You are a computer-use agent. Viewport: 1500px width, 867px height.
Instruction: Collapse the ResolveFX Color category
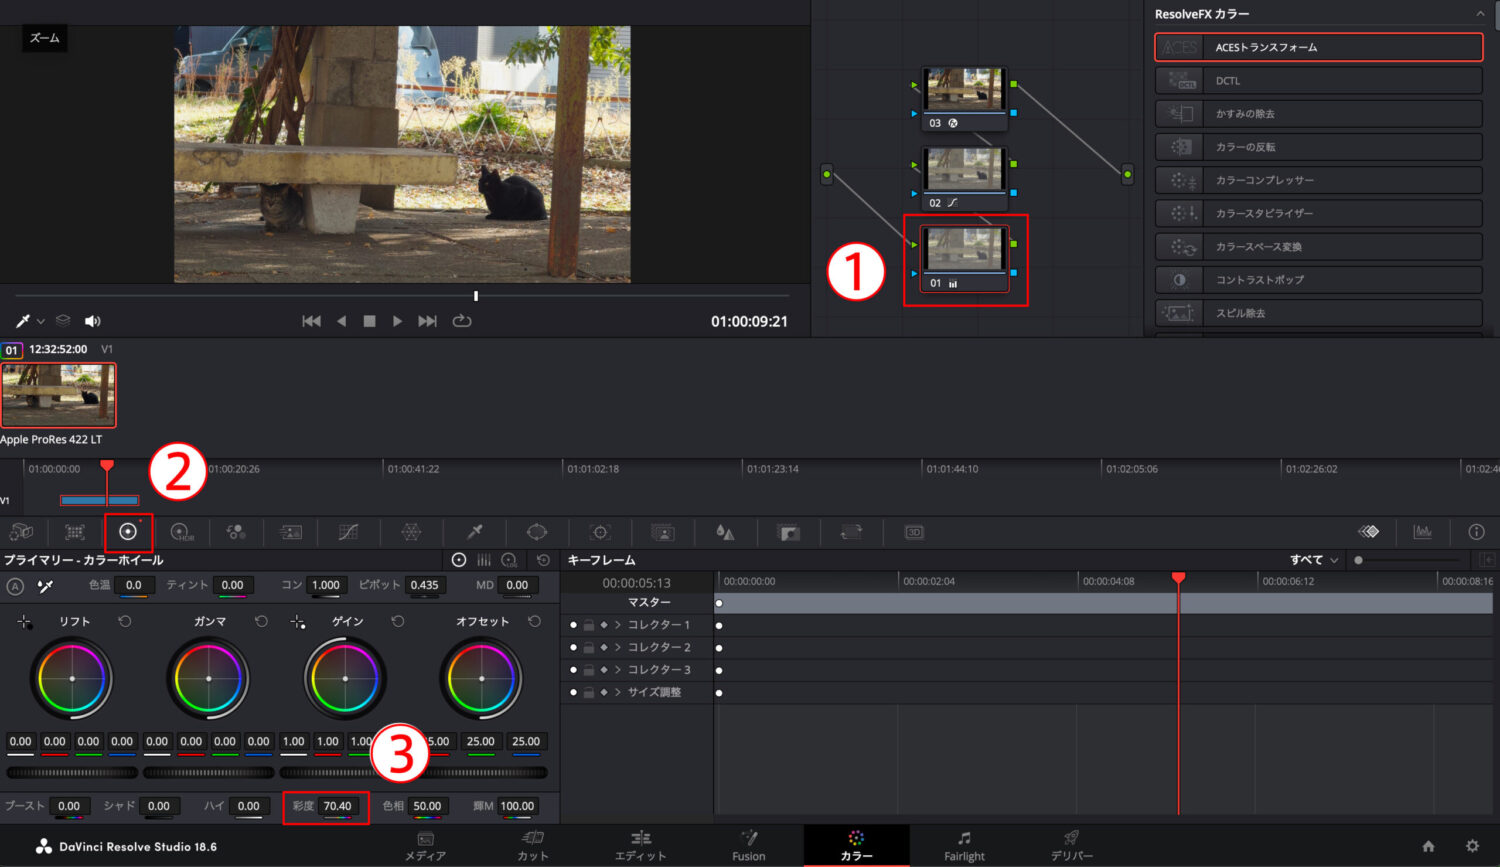(x=1480, y=14)
